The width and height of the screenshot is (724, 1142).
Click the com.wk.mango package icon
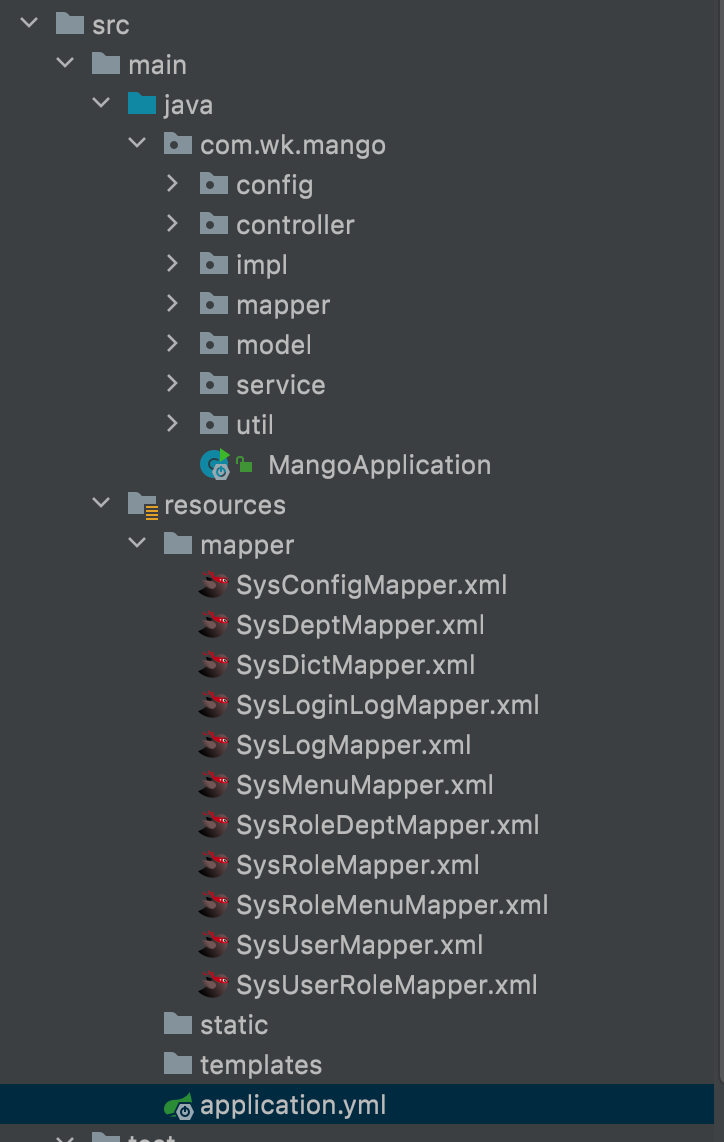pos(178,144)
